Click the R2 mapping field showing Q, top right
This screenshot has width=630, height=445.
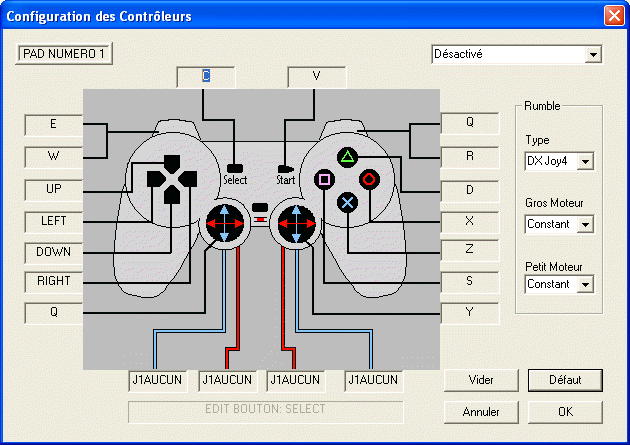470,123
